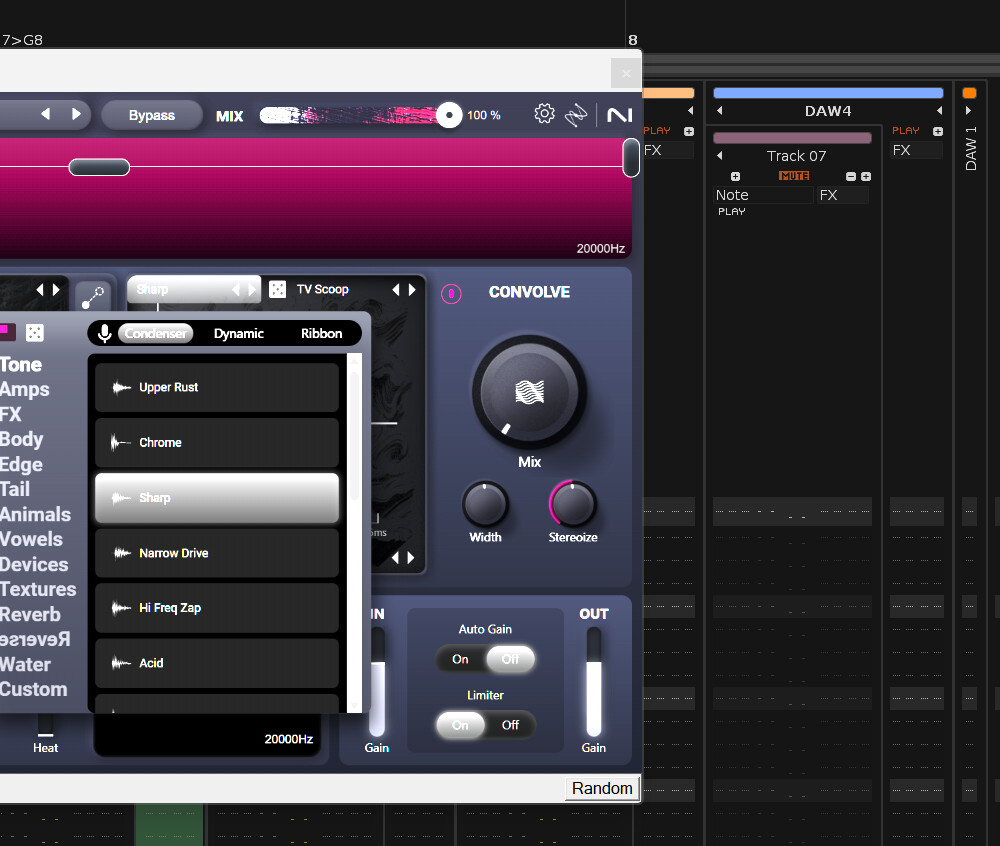Select Hi Freq Zap preset
Viewport: 1000px width, 846px height.
pyautogui.click(x=217, y=608)
